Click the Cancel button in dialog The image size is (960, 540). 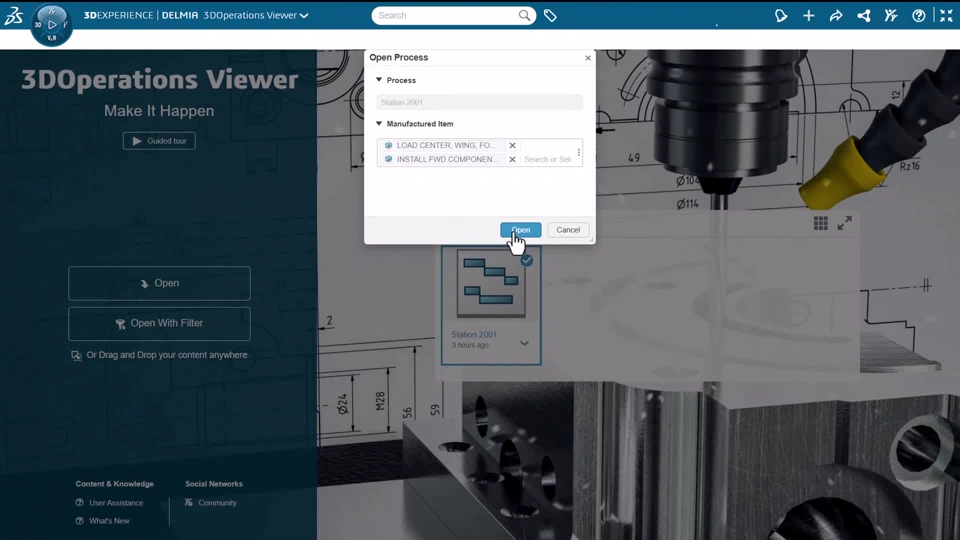pyautogui.click(x=568, y=230)
